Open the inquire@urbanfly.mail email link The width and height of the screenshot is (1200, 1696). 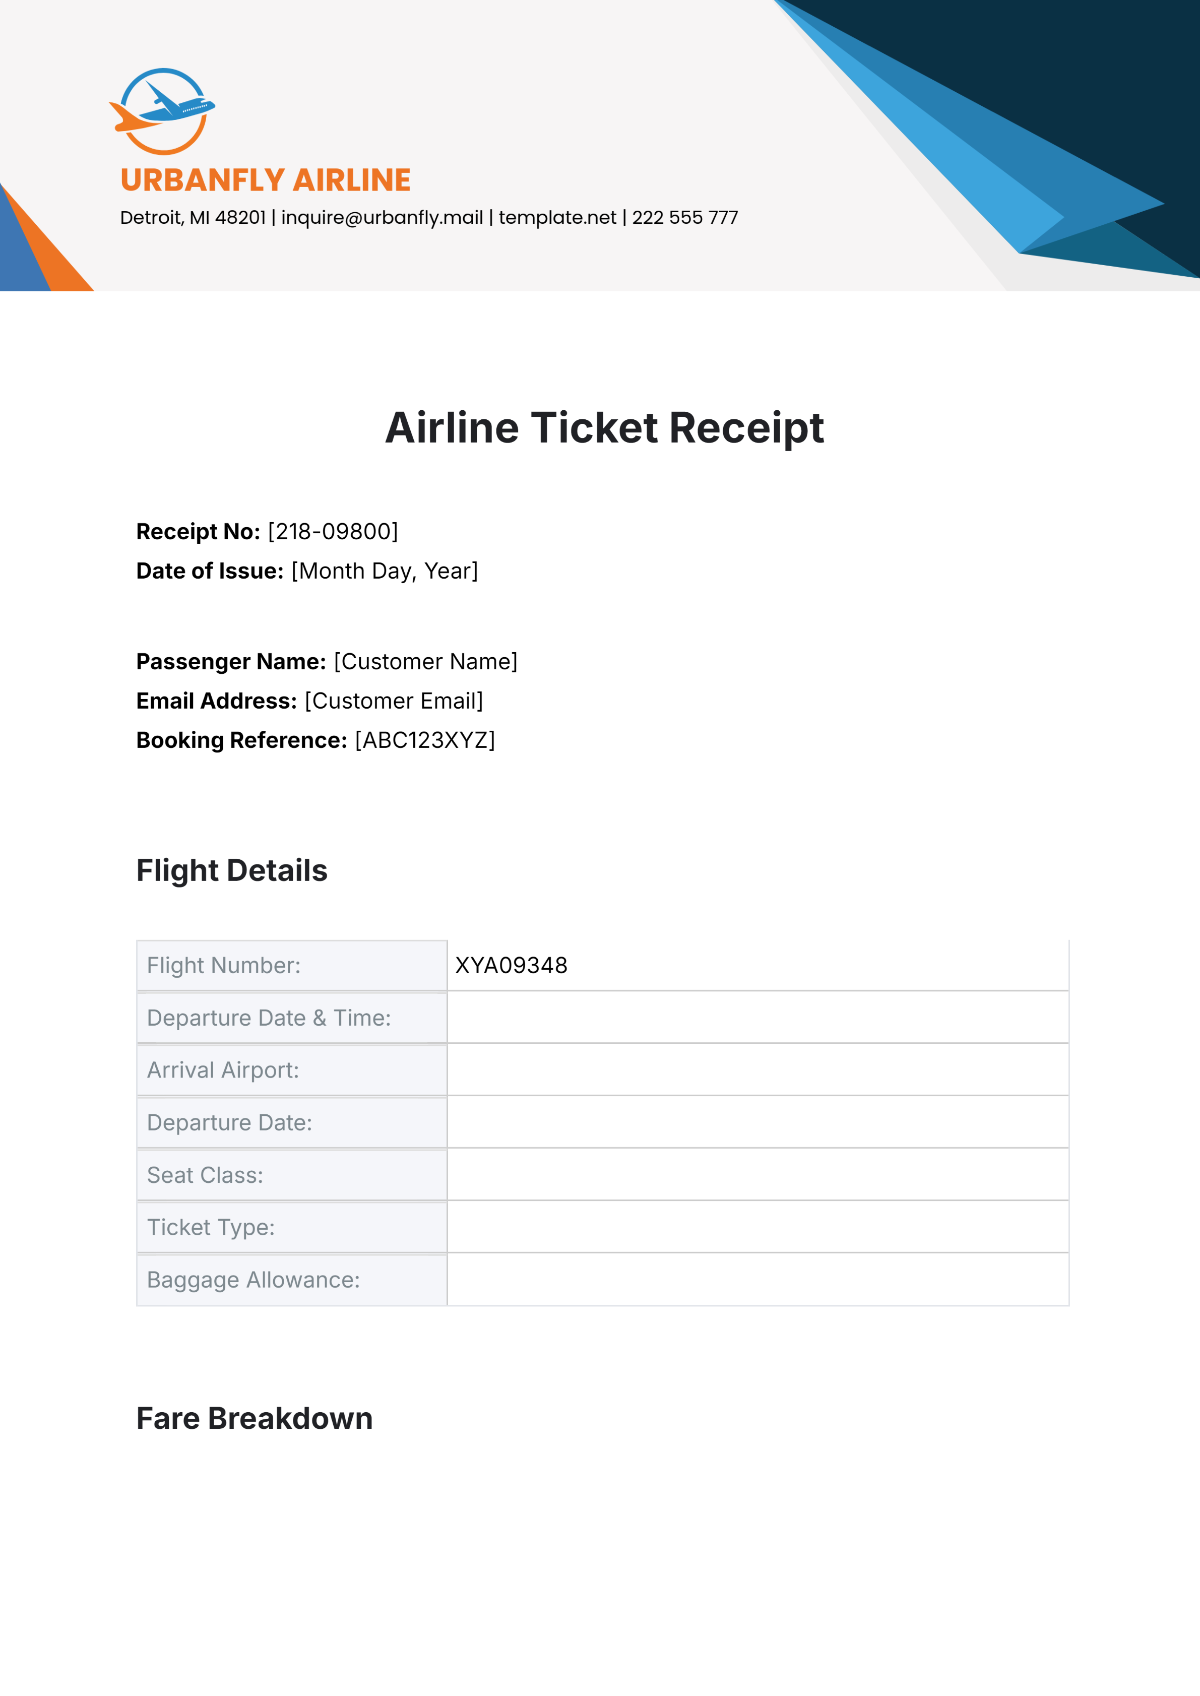tap(382, 218)
